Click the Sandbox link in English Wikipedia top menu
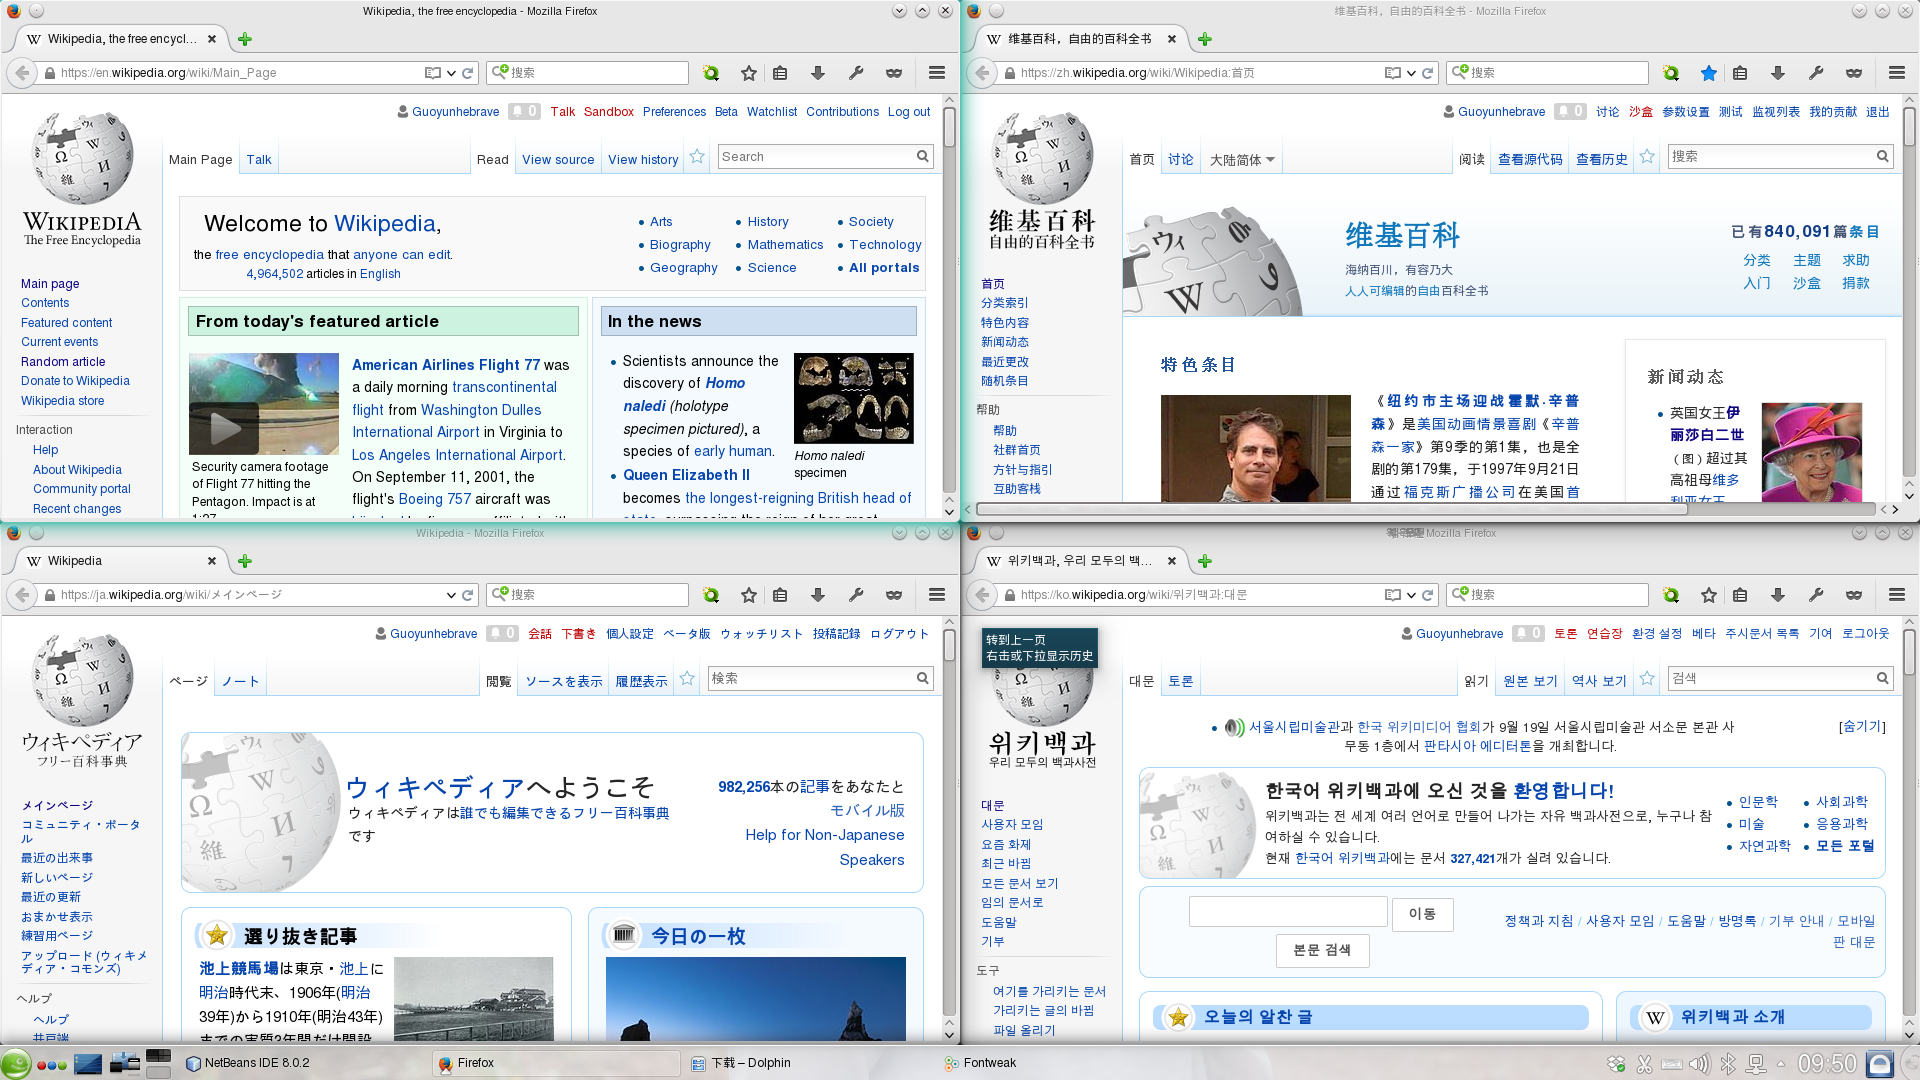Image resolution: width=1920 pixels, height=1080 pixels. click(608, 111)
